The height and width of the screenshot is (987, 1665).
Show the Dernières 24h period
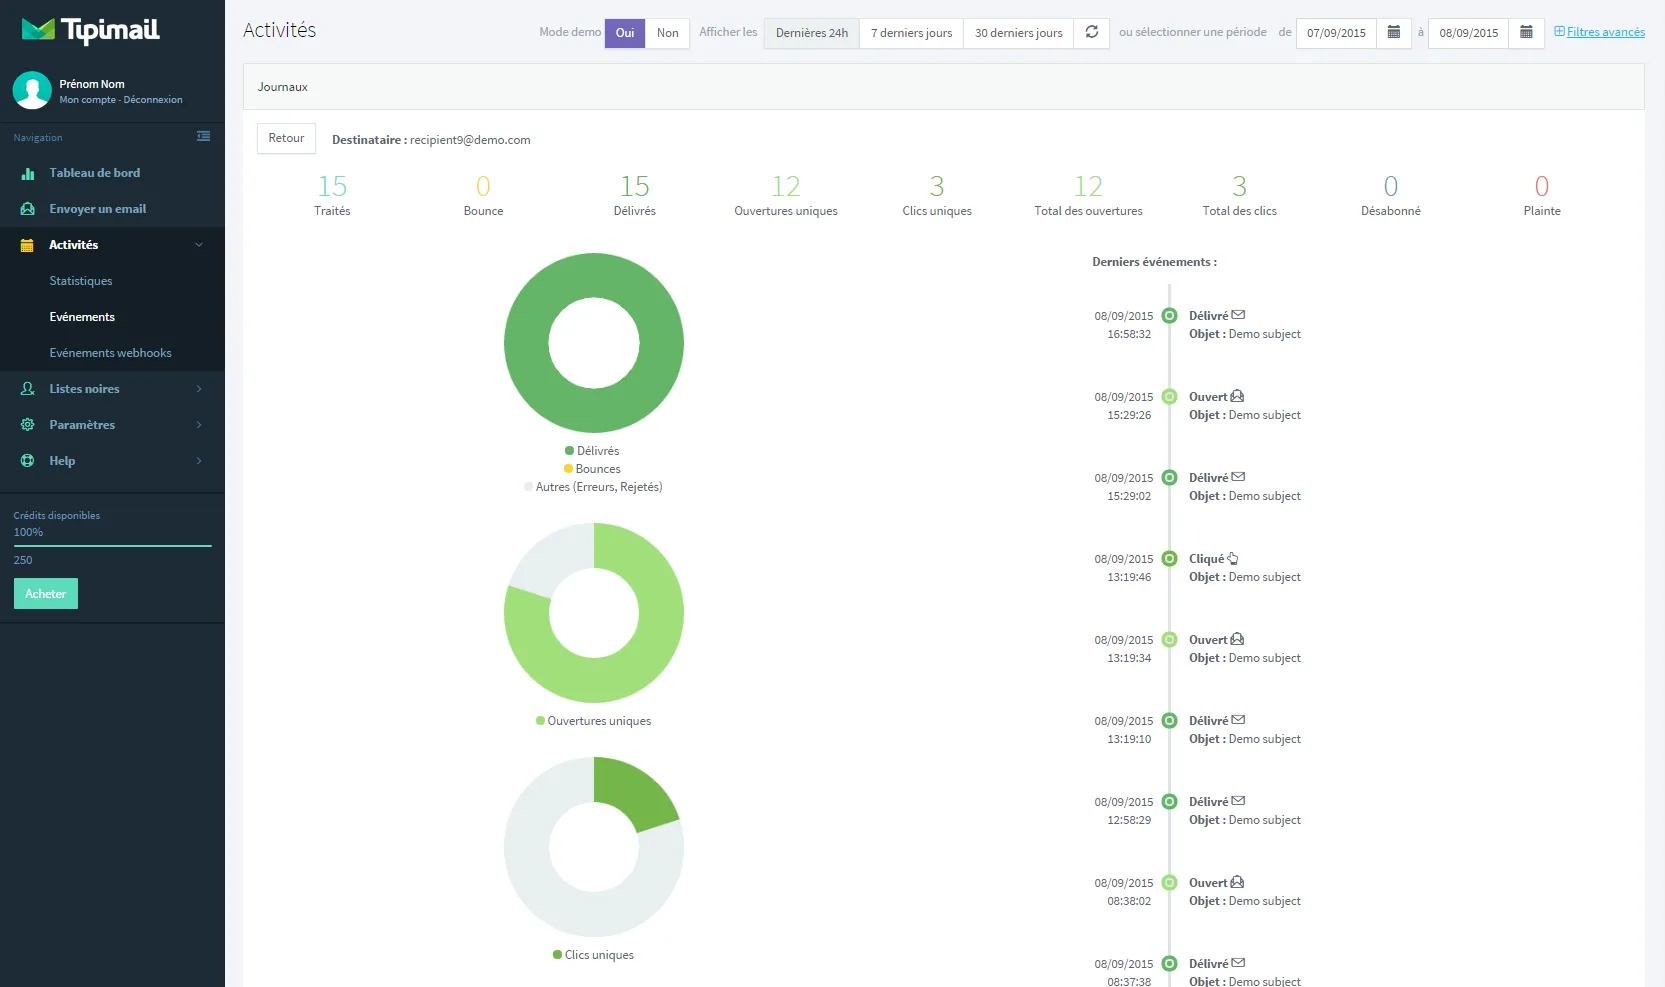812,33
